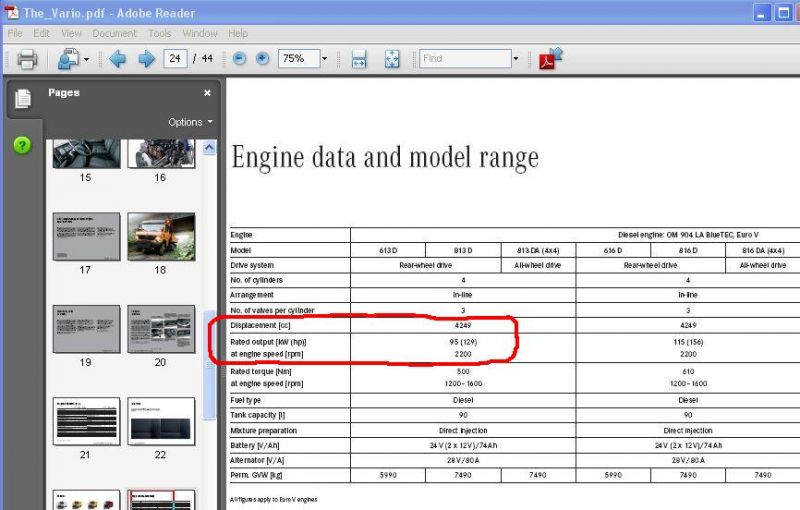800x510 pixels.
Task: Click the 'Displacement [cc]' row label
Action: point(260,325)
